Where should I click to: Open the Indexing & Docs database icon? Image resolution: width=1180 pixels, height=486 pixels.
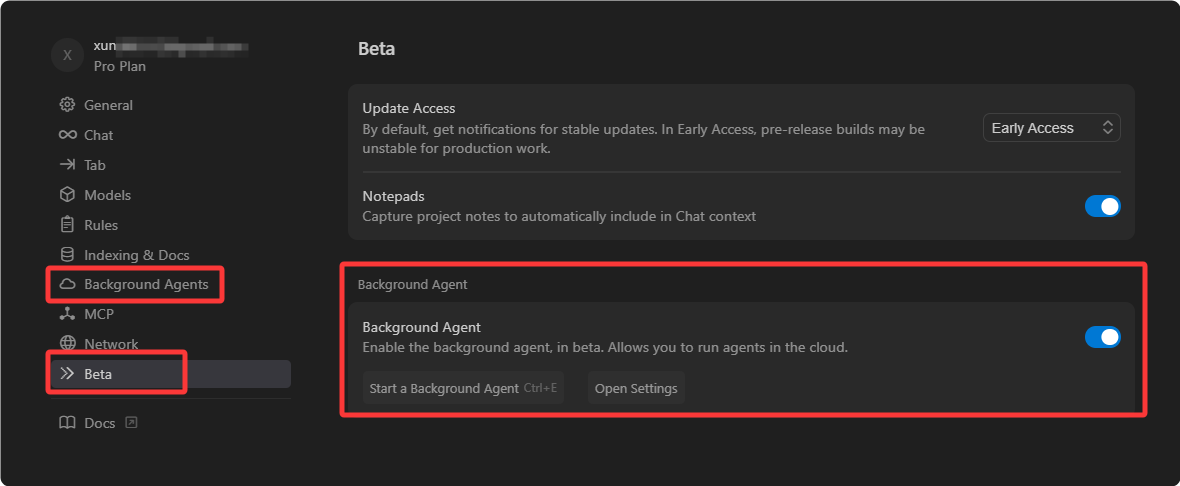tap(68, 255)
